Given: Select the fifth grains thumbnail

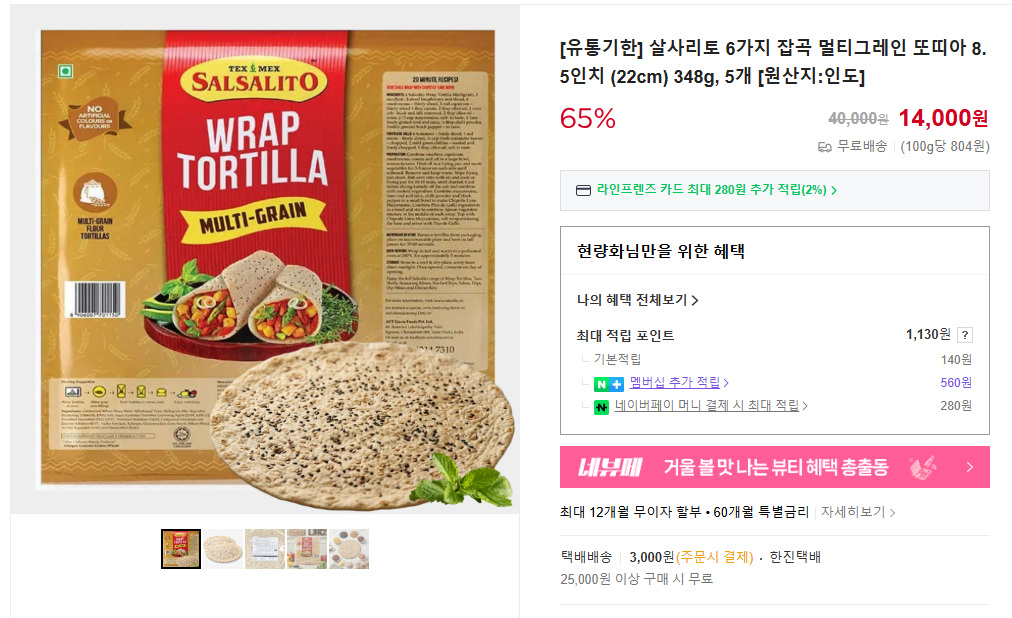Looking at the screenshot, I should [x=349, y=549].
